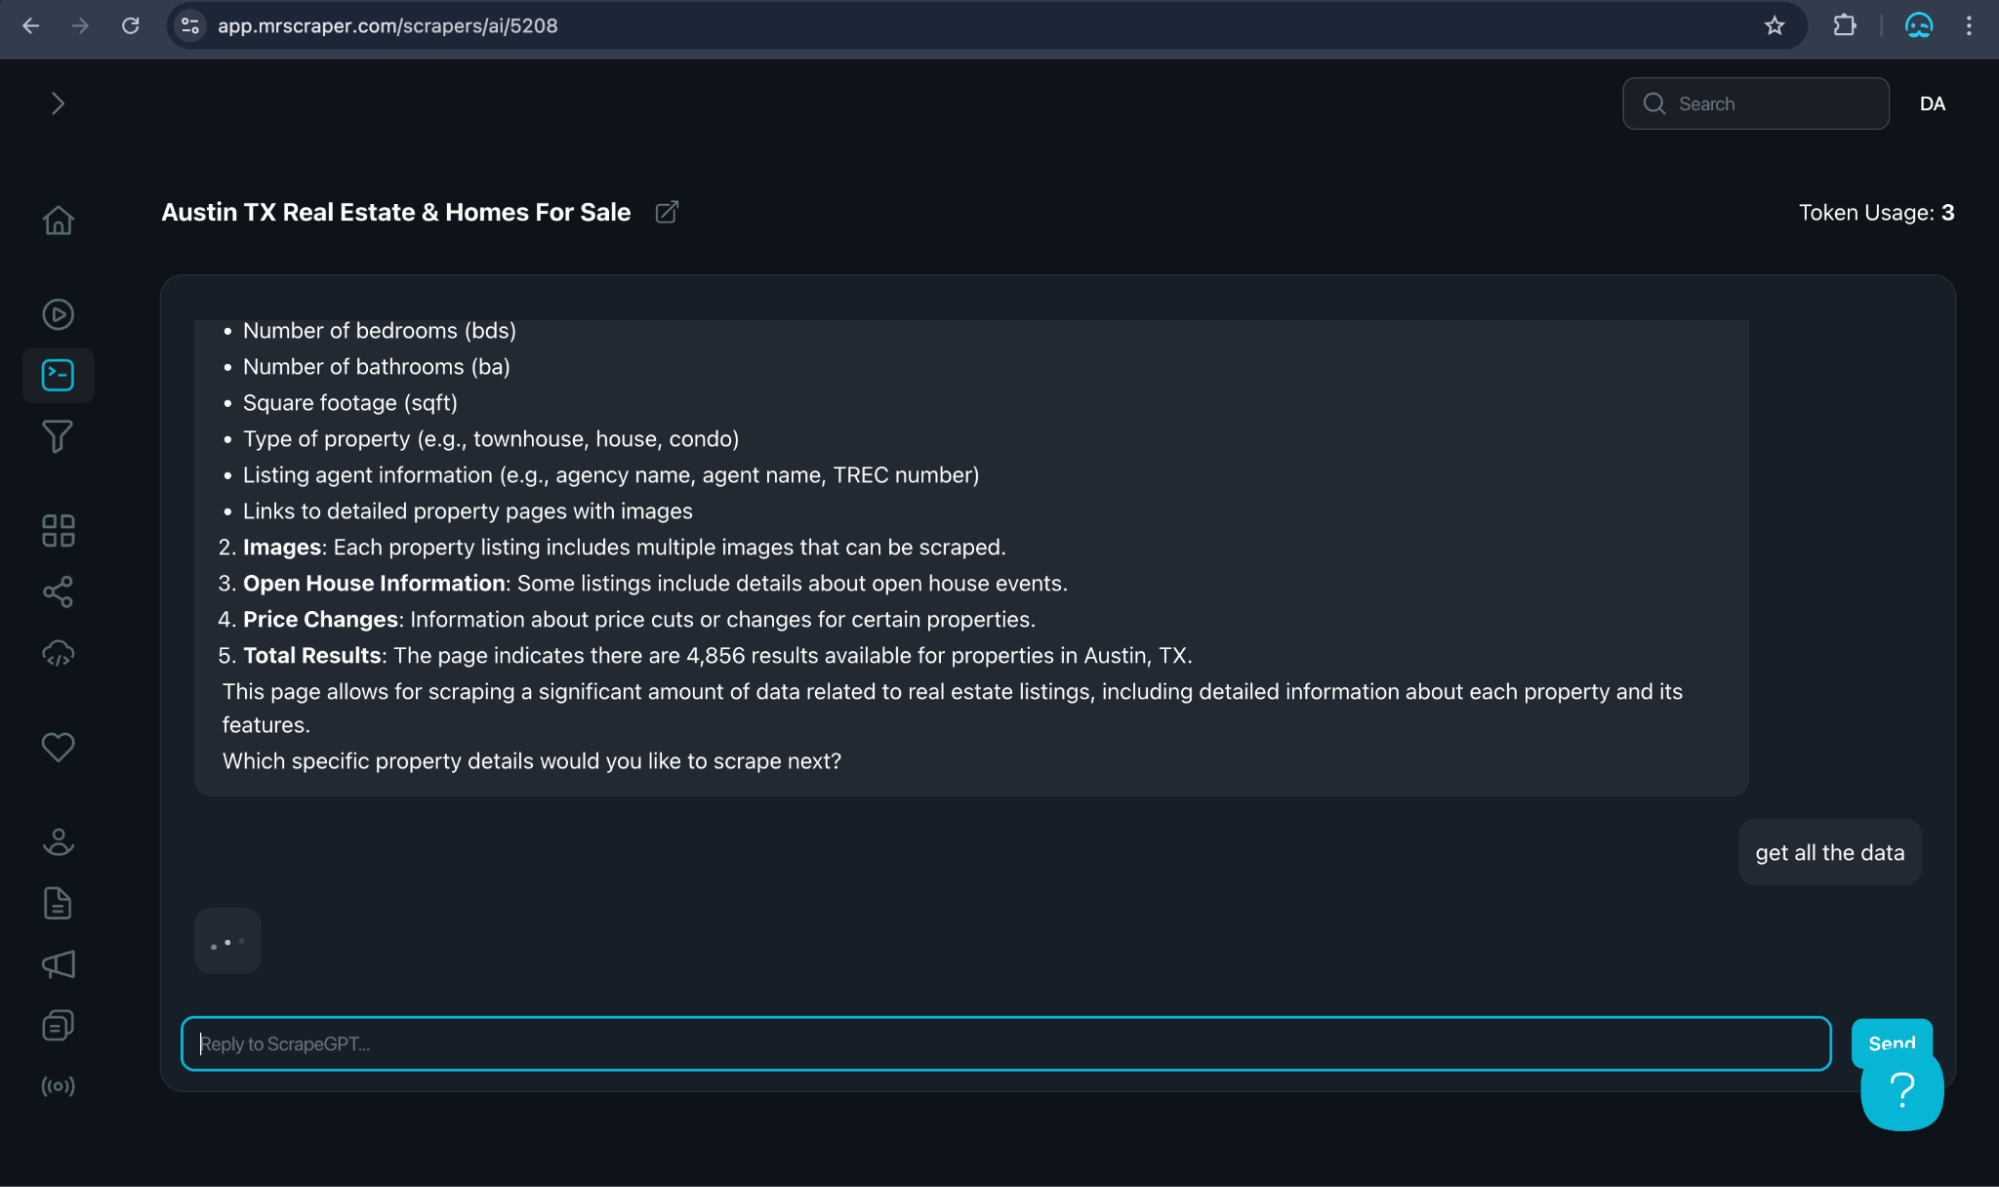The image size is (1999, 1187).
Task: Click the external link icon next to title
Action: coord(664,212)
